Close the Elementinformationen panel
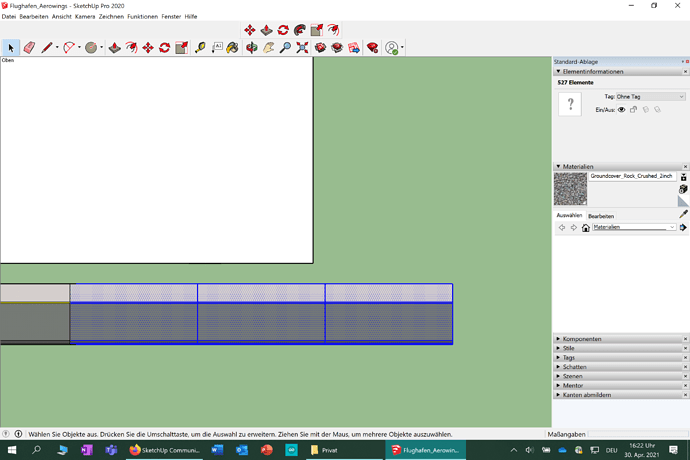Image resolution: width=690 pixels, height=460 pixels. (685, 71)
